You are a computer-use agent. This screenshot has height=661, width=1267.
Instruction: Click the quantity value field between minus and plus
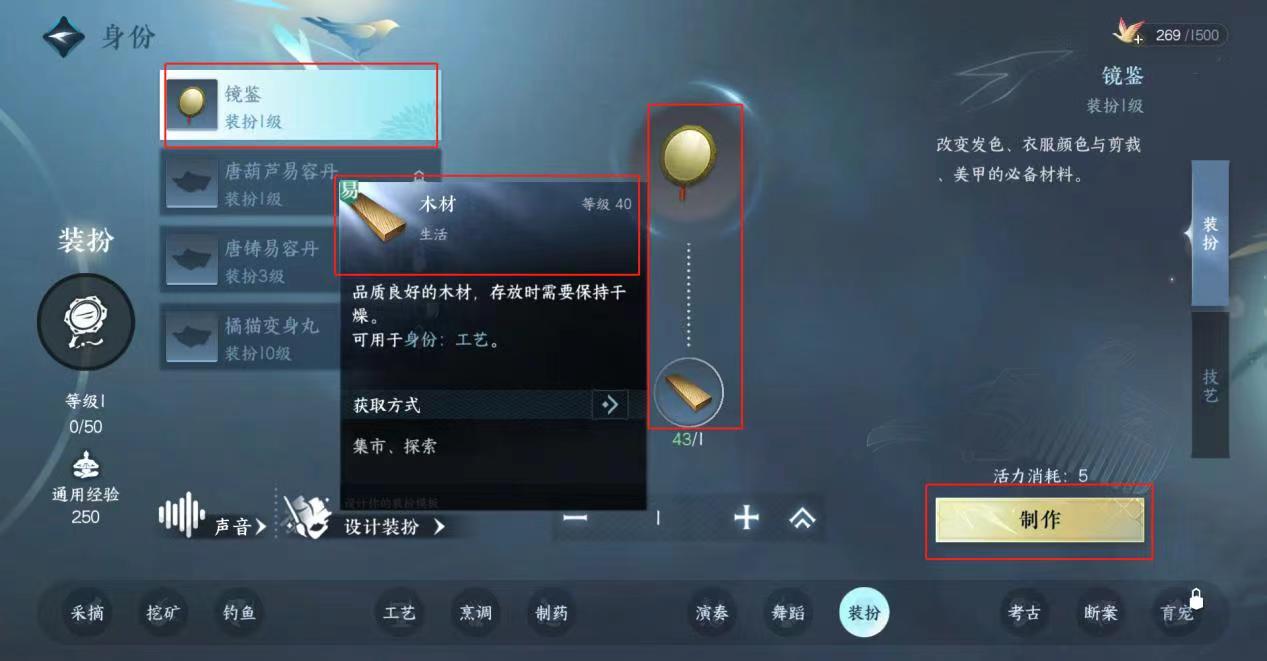658,517
